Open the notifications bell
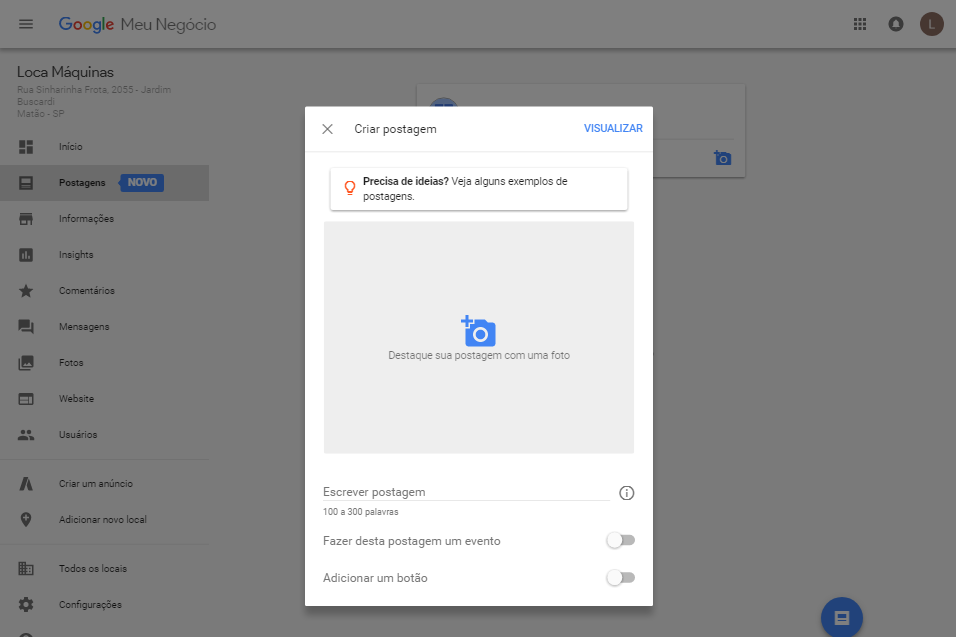956x637 pixels. click(x=896, y=24)
